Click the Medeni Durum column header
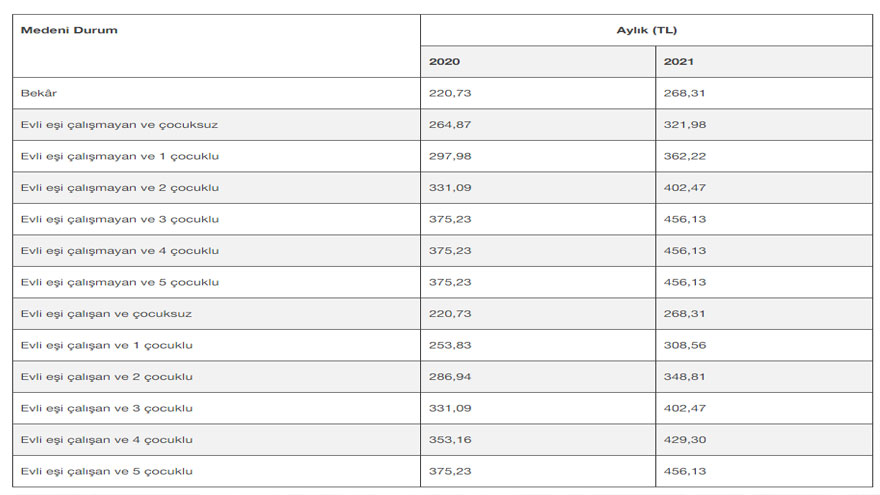This screenshot has height=495, width=880. (69, 30)
